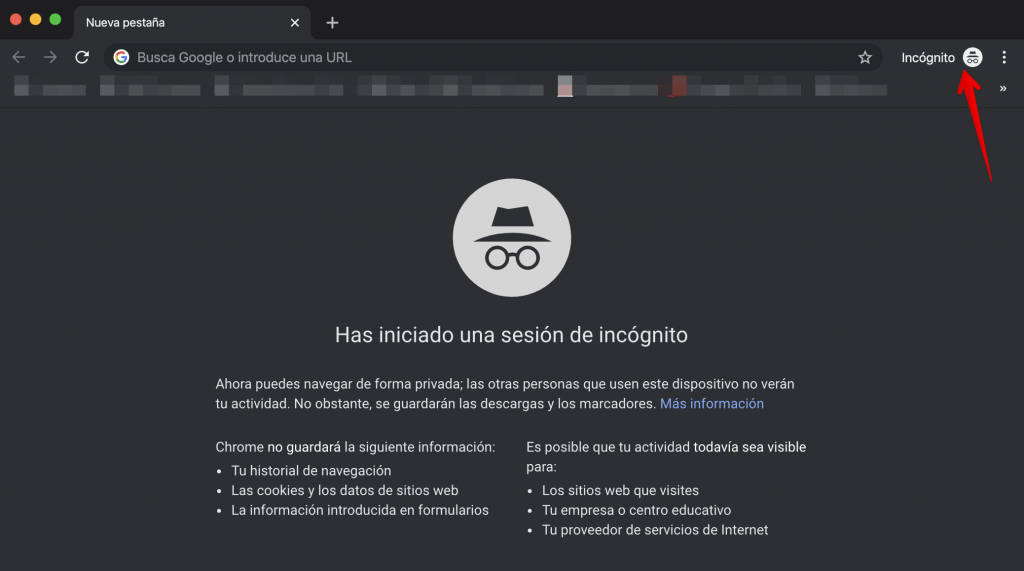Click the Google logo in address bar
Image resolution: width=1024 pixels, height=571 pixels.
click(121, 57)
